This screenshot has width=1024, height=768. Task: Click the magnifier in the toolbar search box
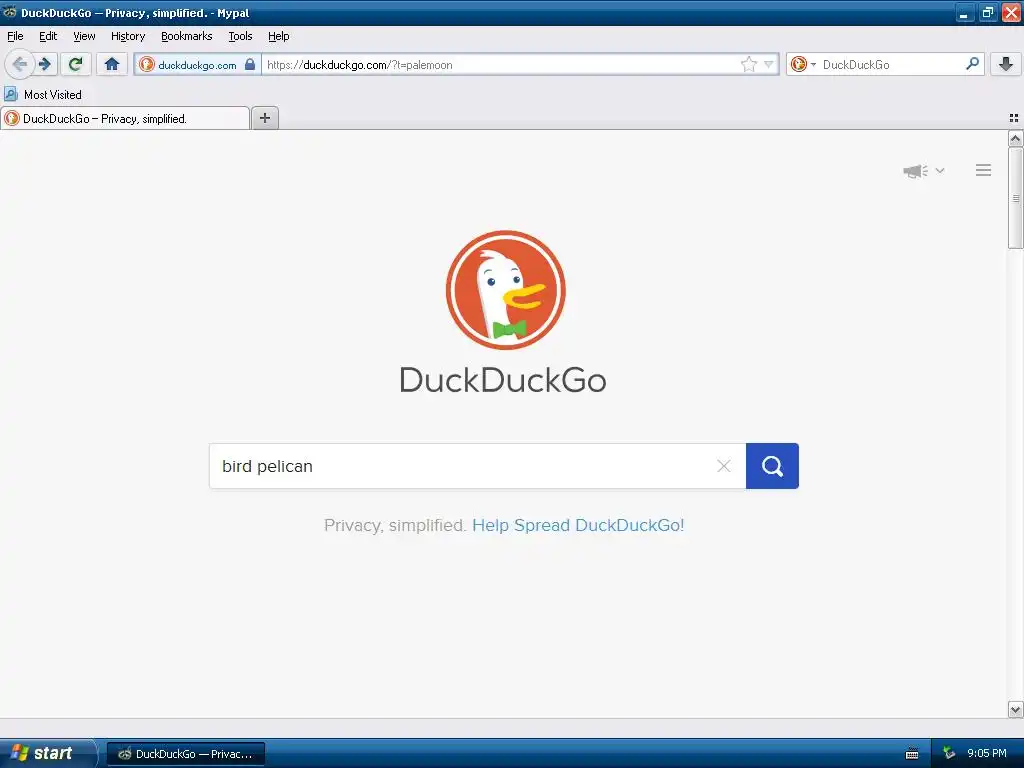point(972,63)
